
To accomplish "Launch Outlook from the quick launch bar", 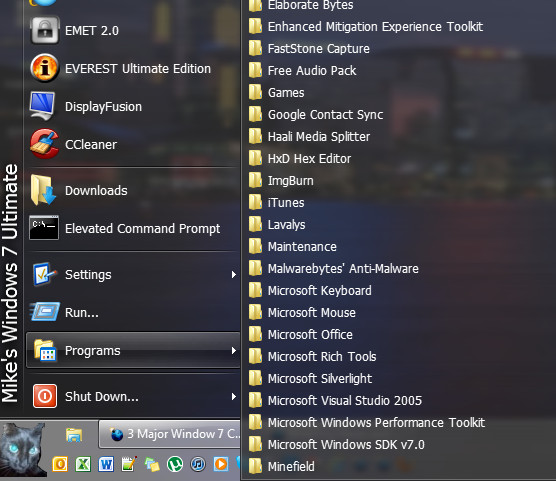I will [x=60, y=464].
